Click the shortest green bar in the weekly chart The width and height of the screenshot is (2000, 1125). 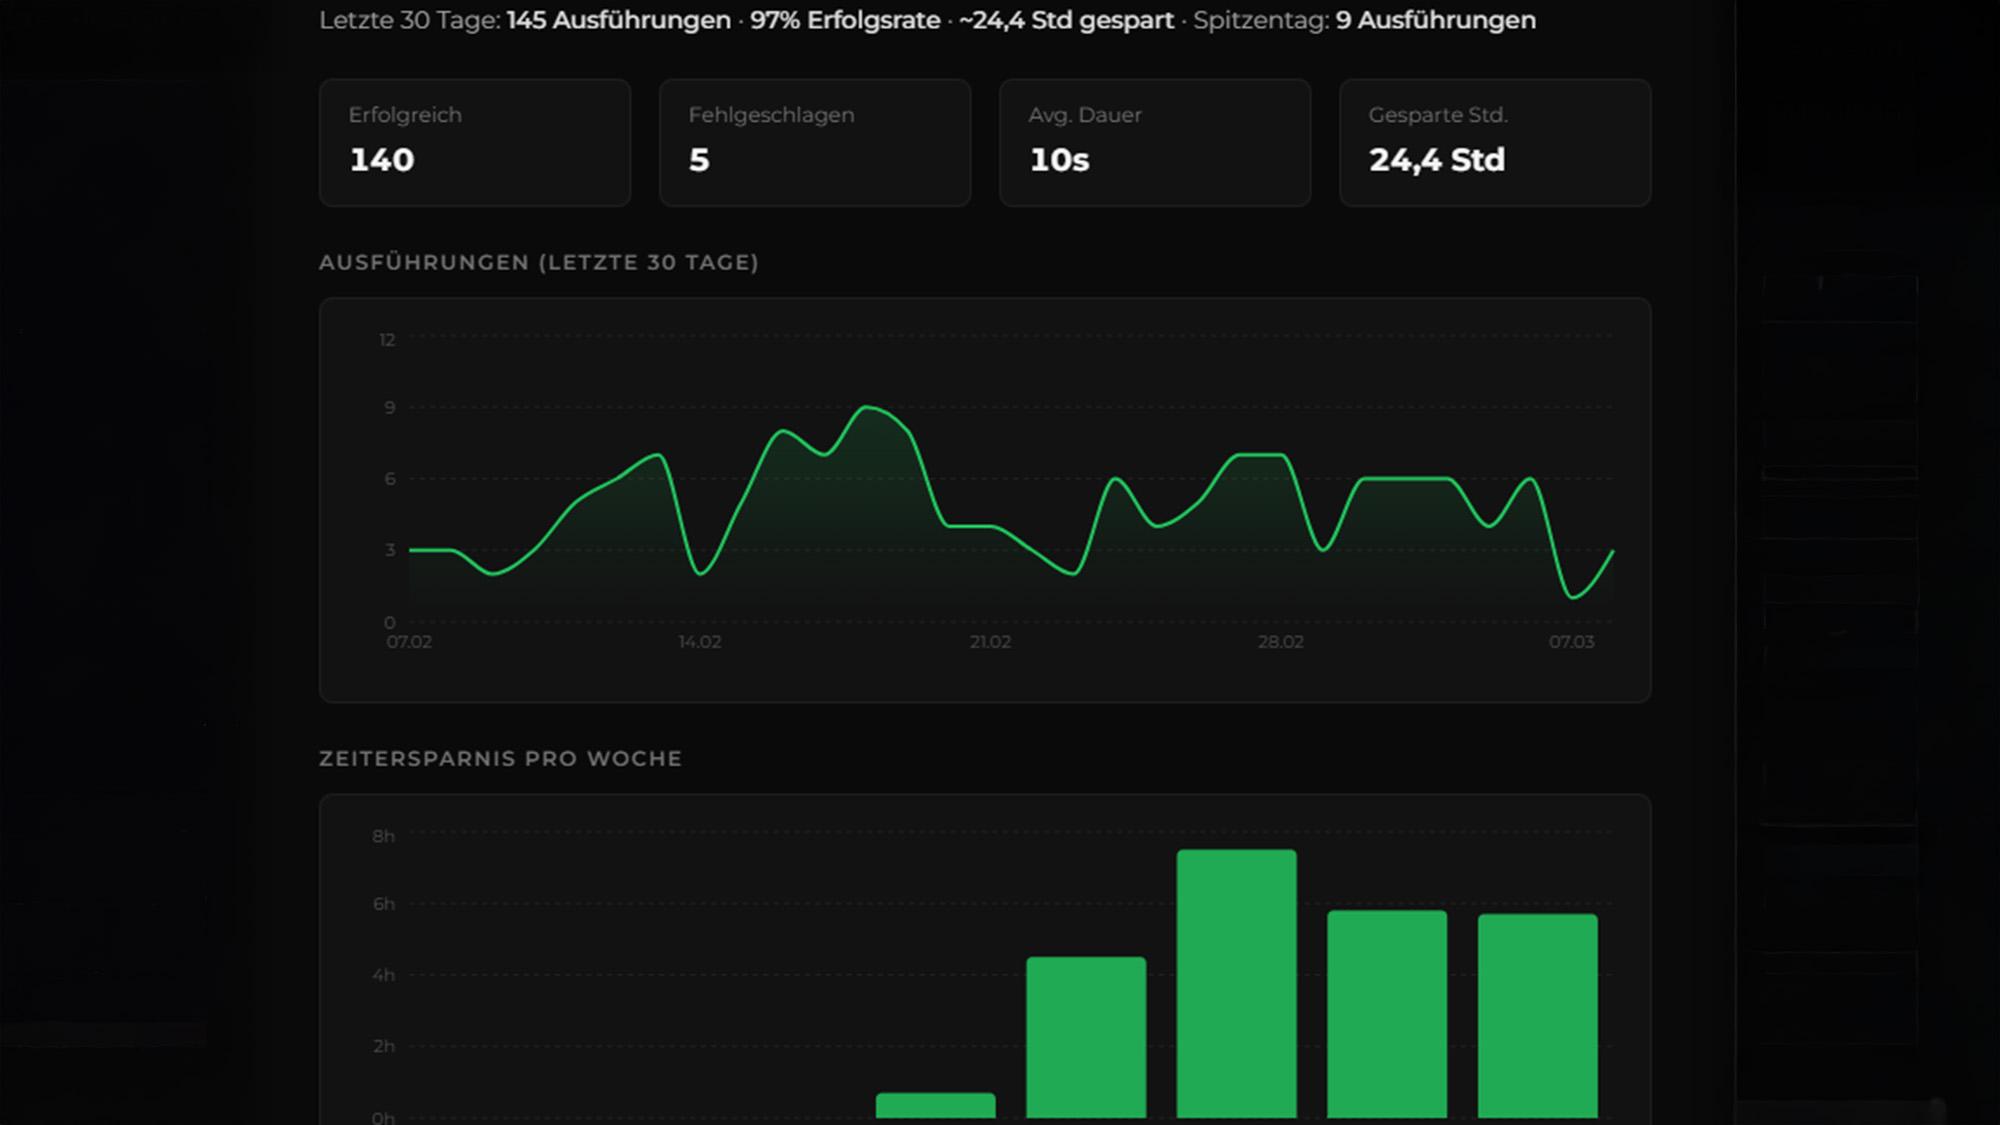(935, 1105)
